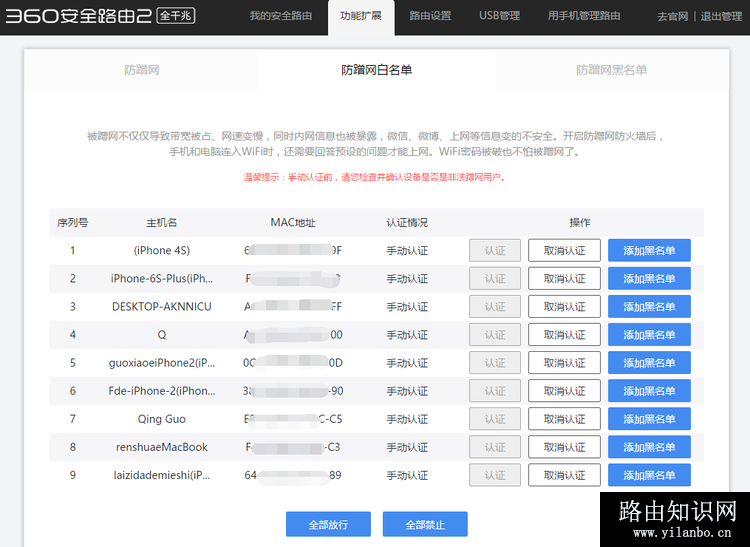Click the red 温馨提示 warning text
750x547 pixels.
(375, 177)
